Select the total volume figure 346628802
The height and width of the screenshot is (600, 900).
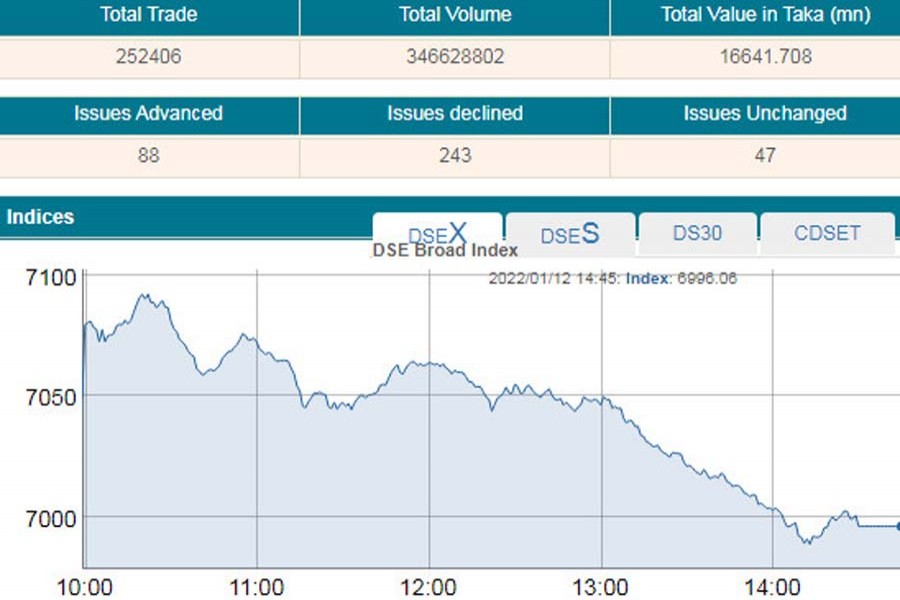[x=455, y=57]
